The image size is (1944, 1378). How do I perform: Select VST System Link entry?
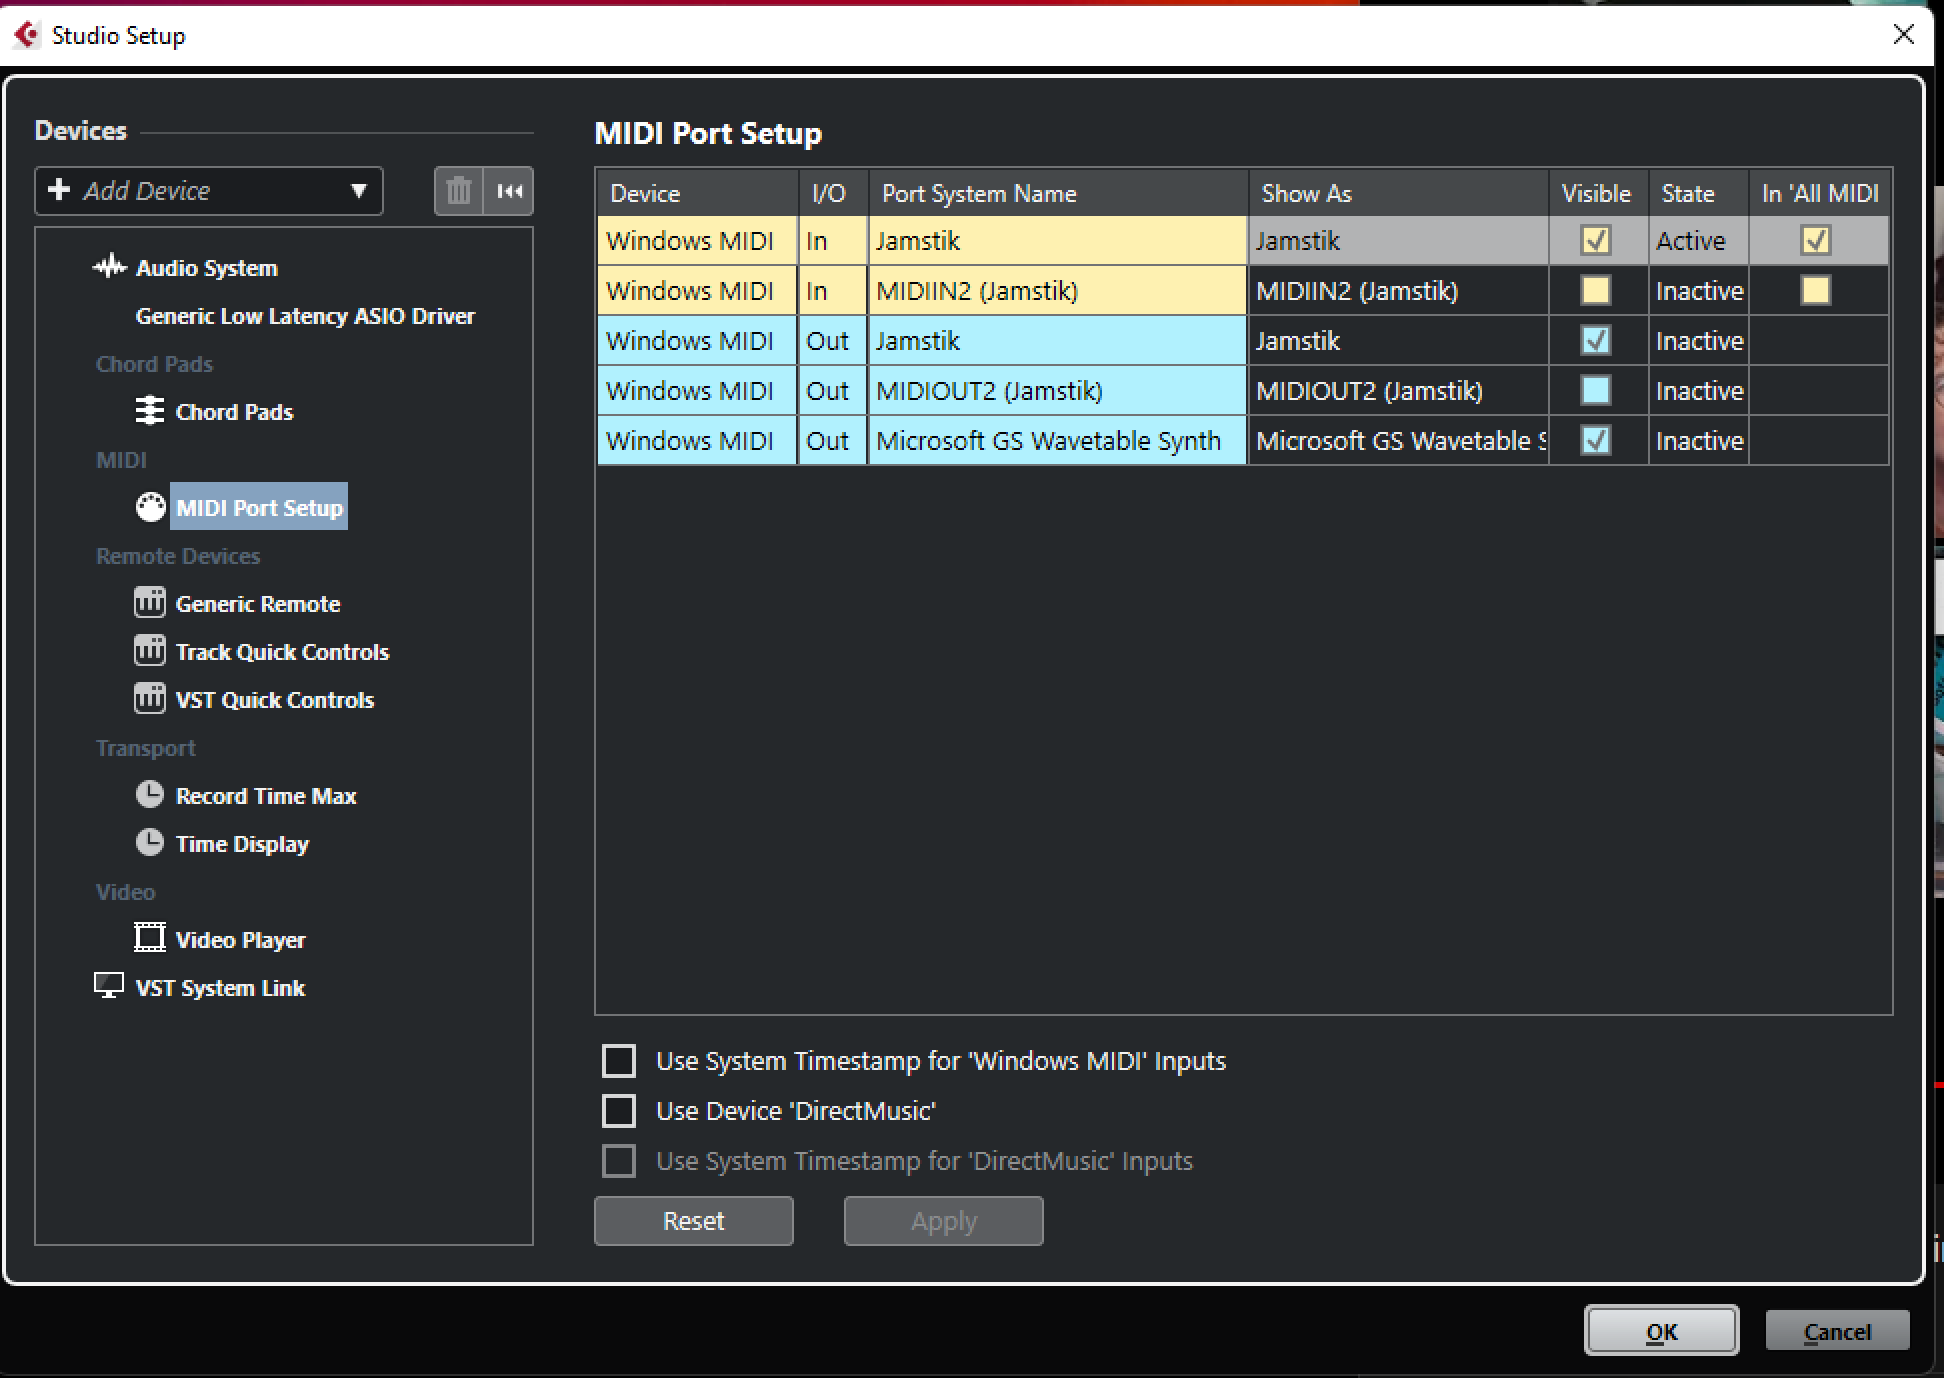(220, 988)
